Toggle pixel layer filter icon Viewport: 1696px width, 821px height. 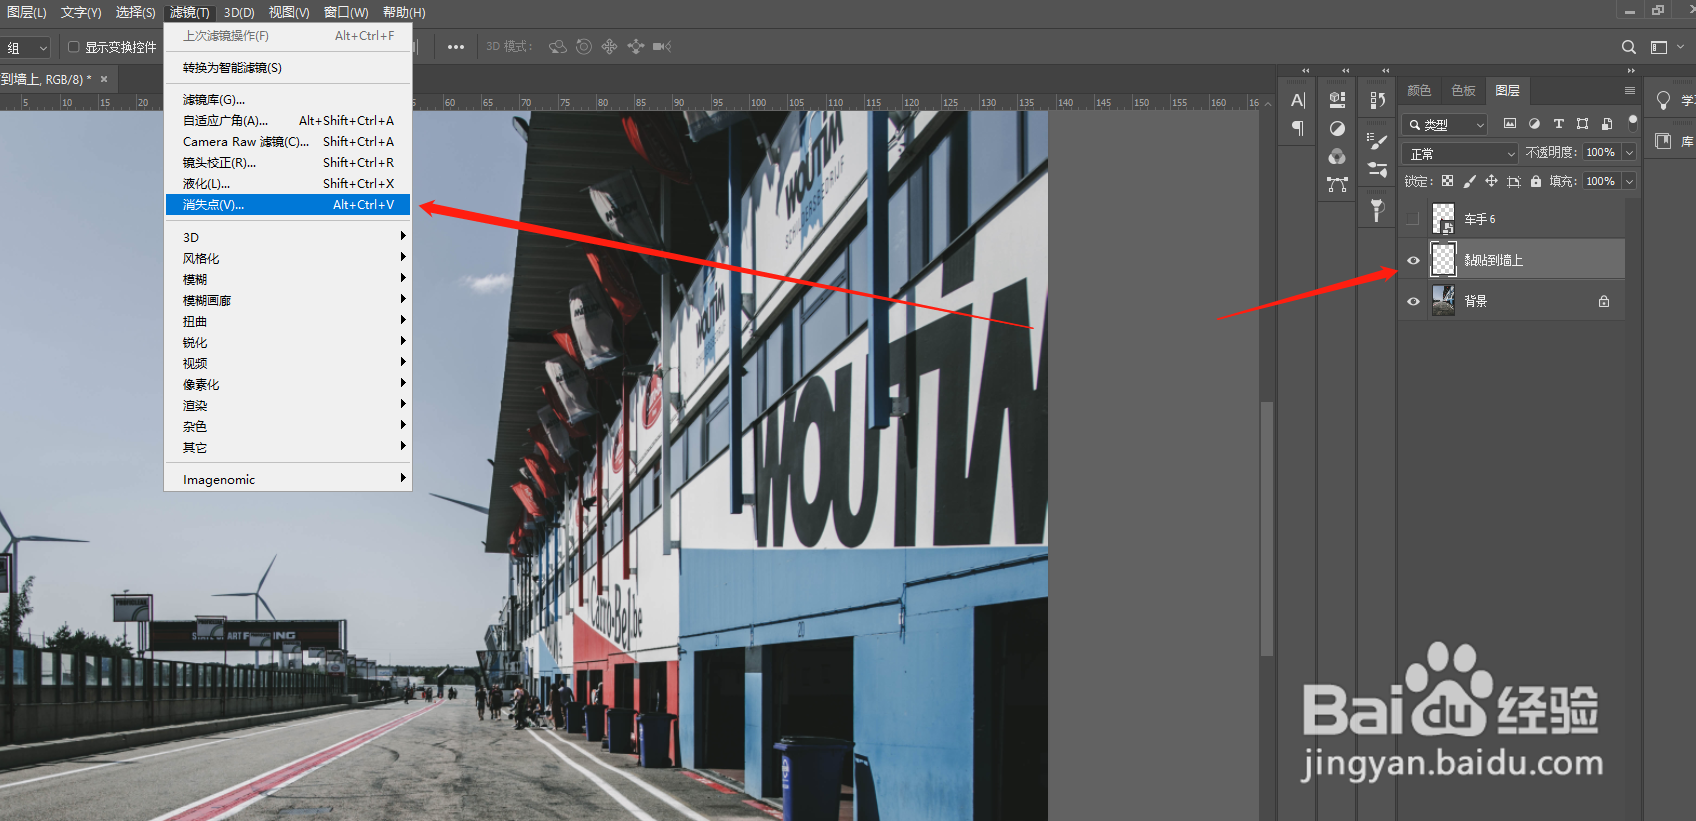(x=1510, y=124)
